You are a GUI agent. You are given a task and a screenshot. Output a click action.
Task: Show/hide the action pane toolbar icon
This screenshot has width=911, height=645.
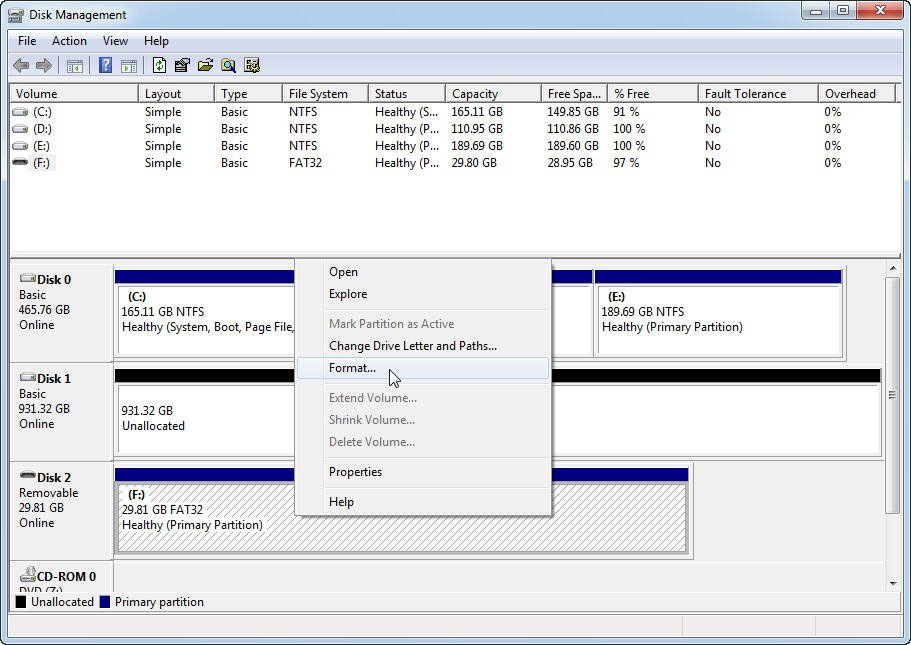(x=128, y=66)
